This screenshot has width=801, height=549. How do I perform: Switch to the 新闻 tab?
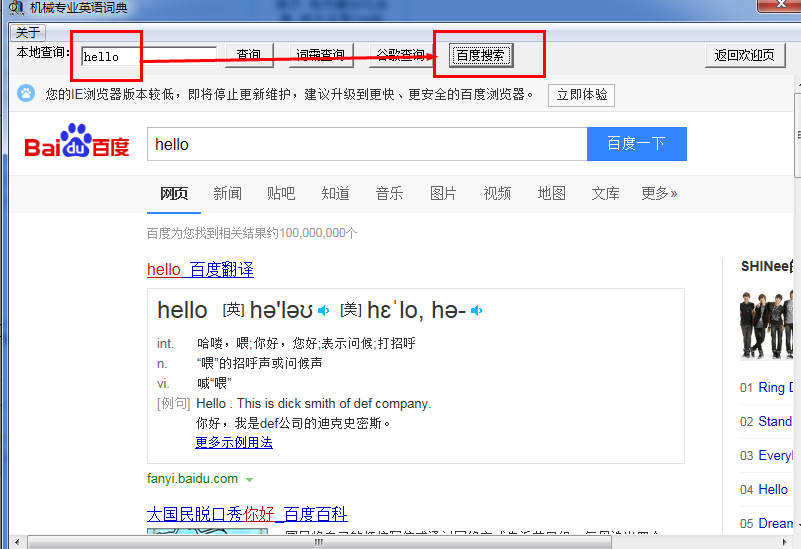click(x=227, y=194)
